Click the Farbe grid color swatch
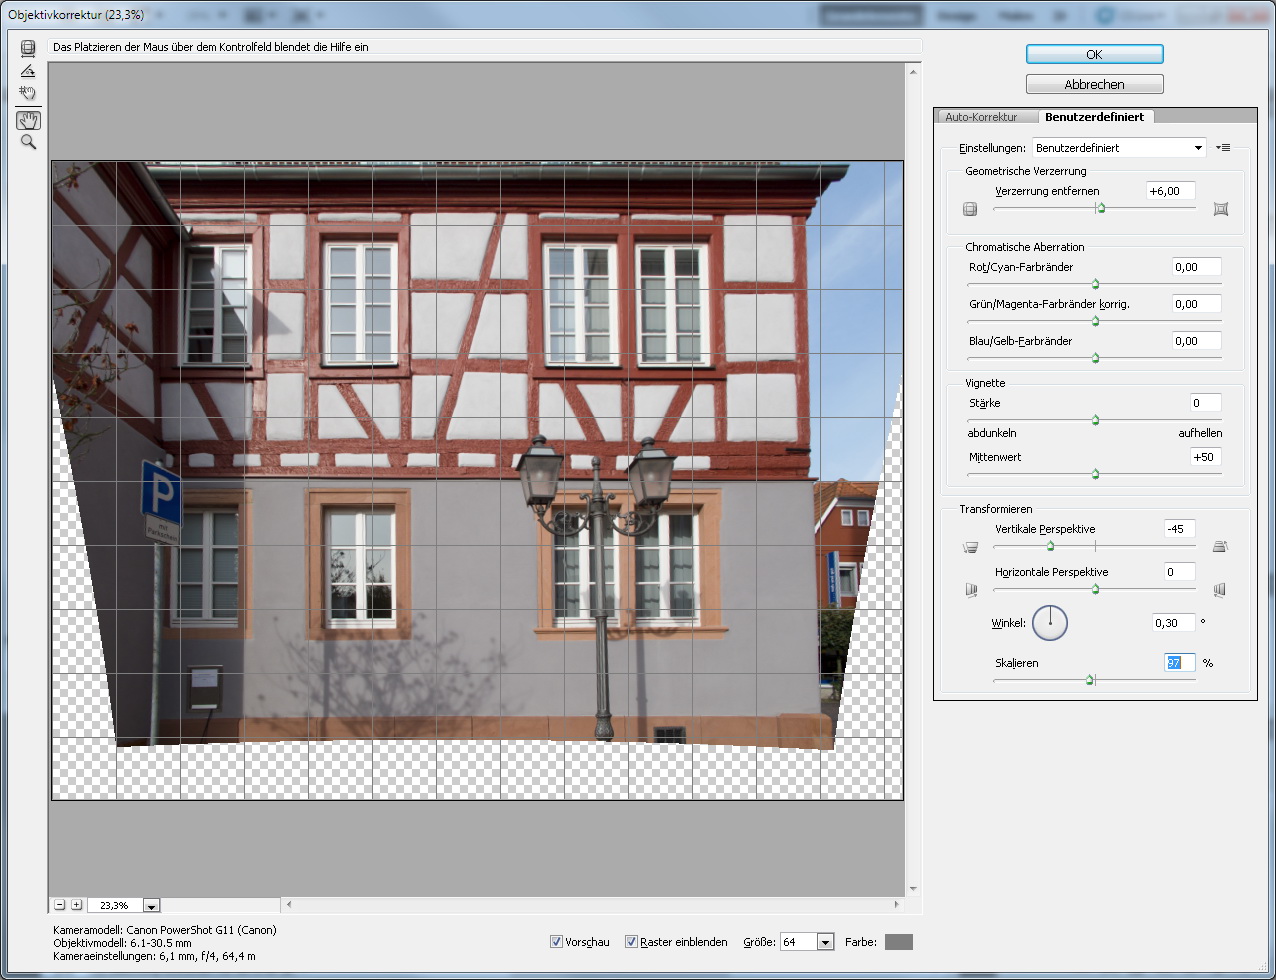The width and height of the screenshot is (1276, 980). 899,942
